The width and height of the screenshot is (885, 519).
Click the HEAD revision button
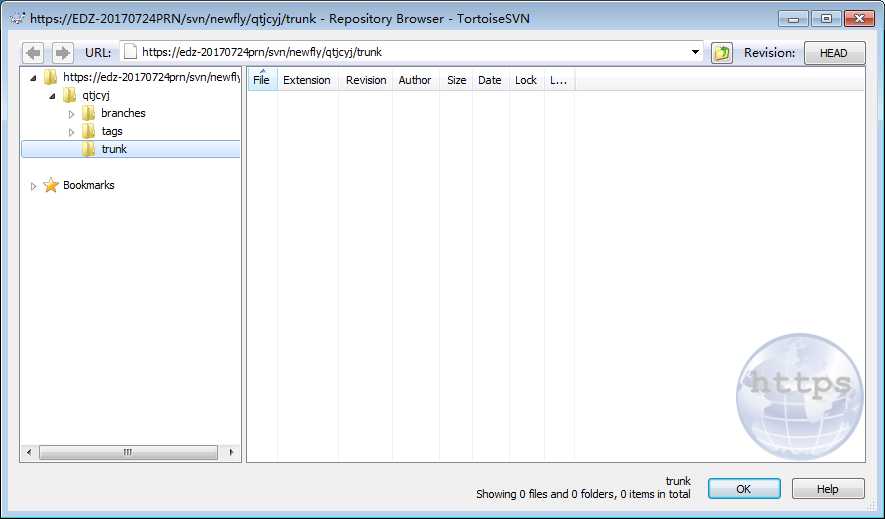(834, 53)
